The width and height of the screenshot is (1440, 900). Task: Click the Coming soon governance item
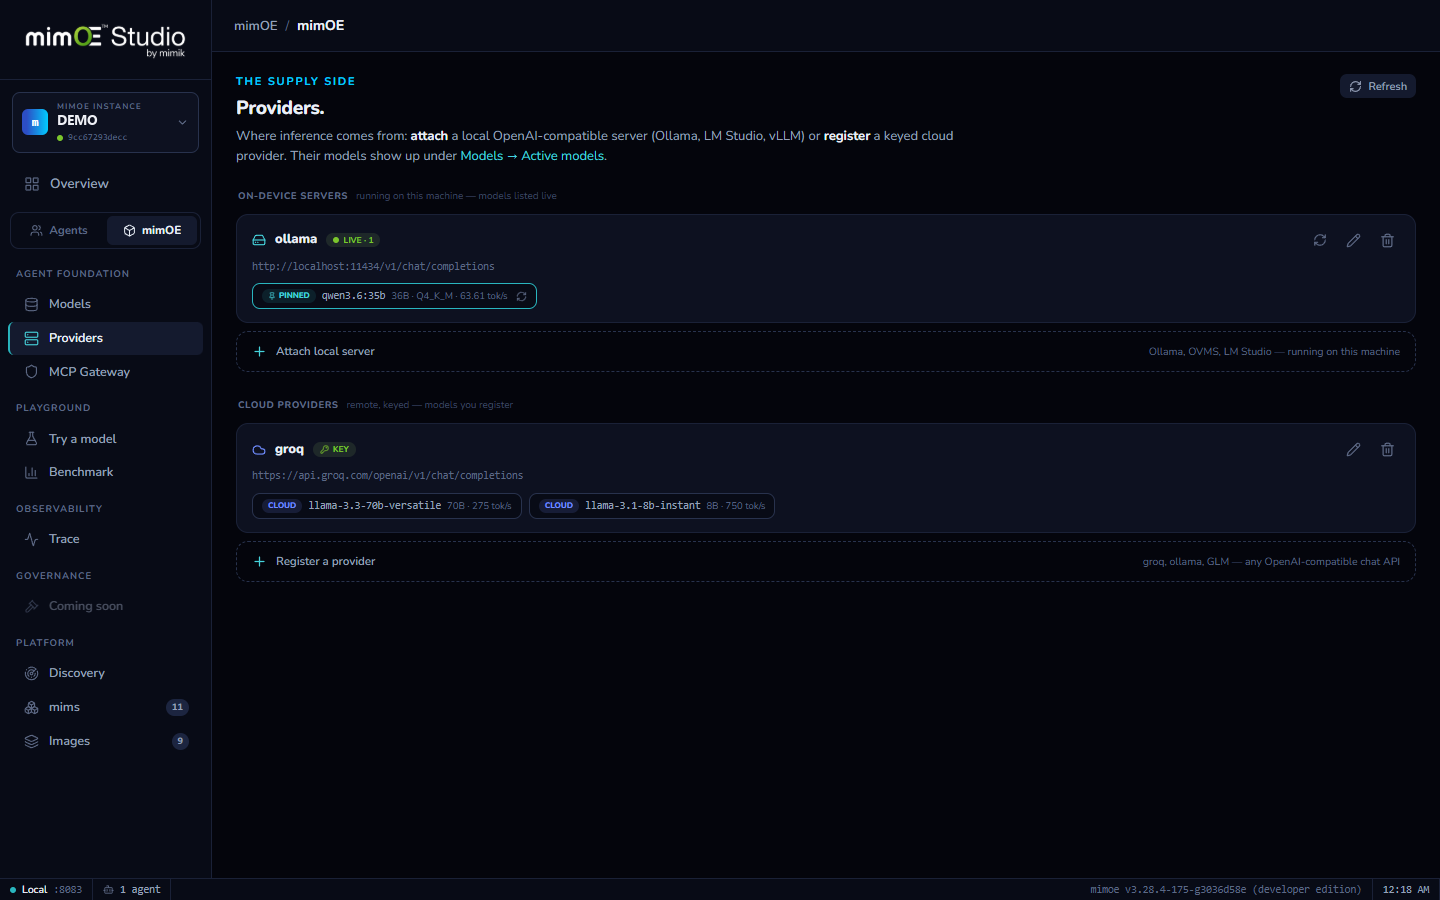click(x=105, y=606)
